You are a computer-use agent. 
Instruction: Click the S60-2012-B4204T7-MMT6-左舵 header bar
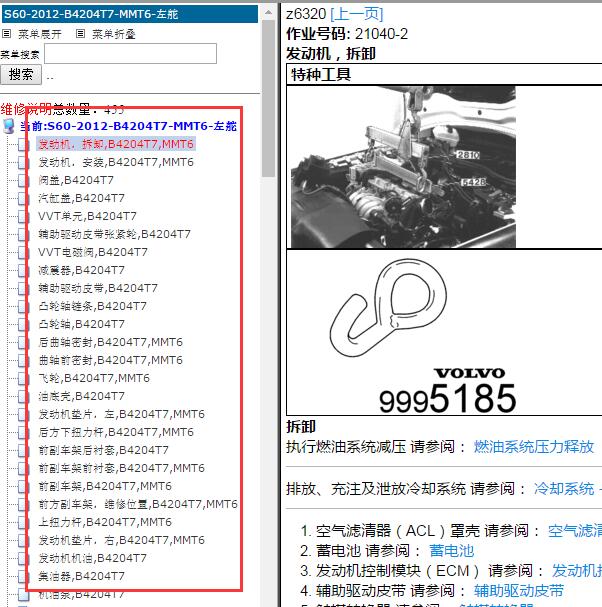pos(130,14)
